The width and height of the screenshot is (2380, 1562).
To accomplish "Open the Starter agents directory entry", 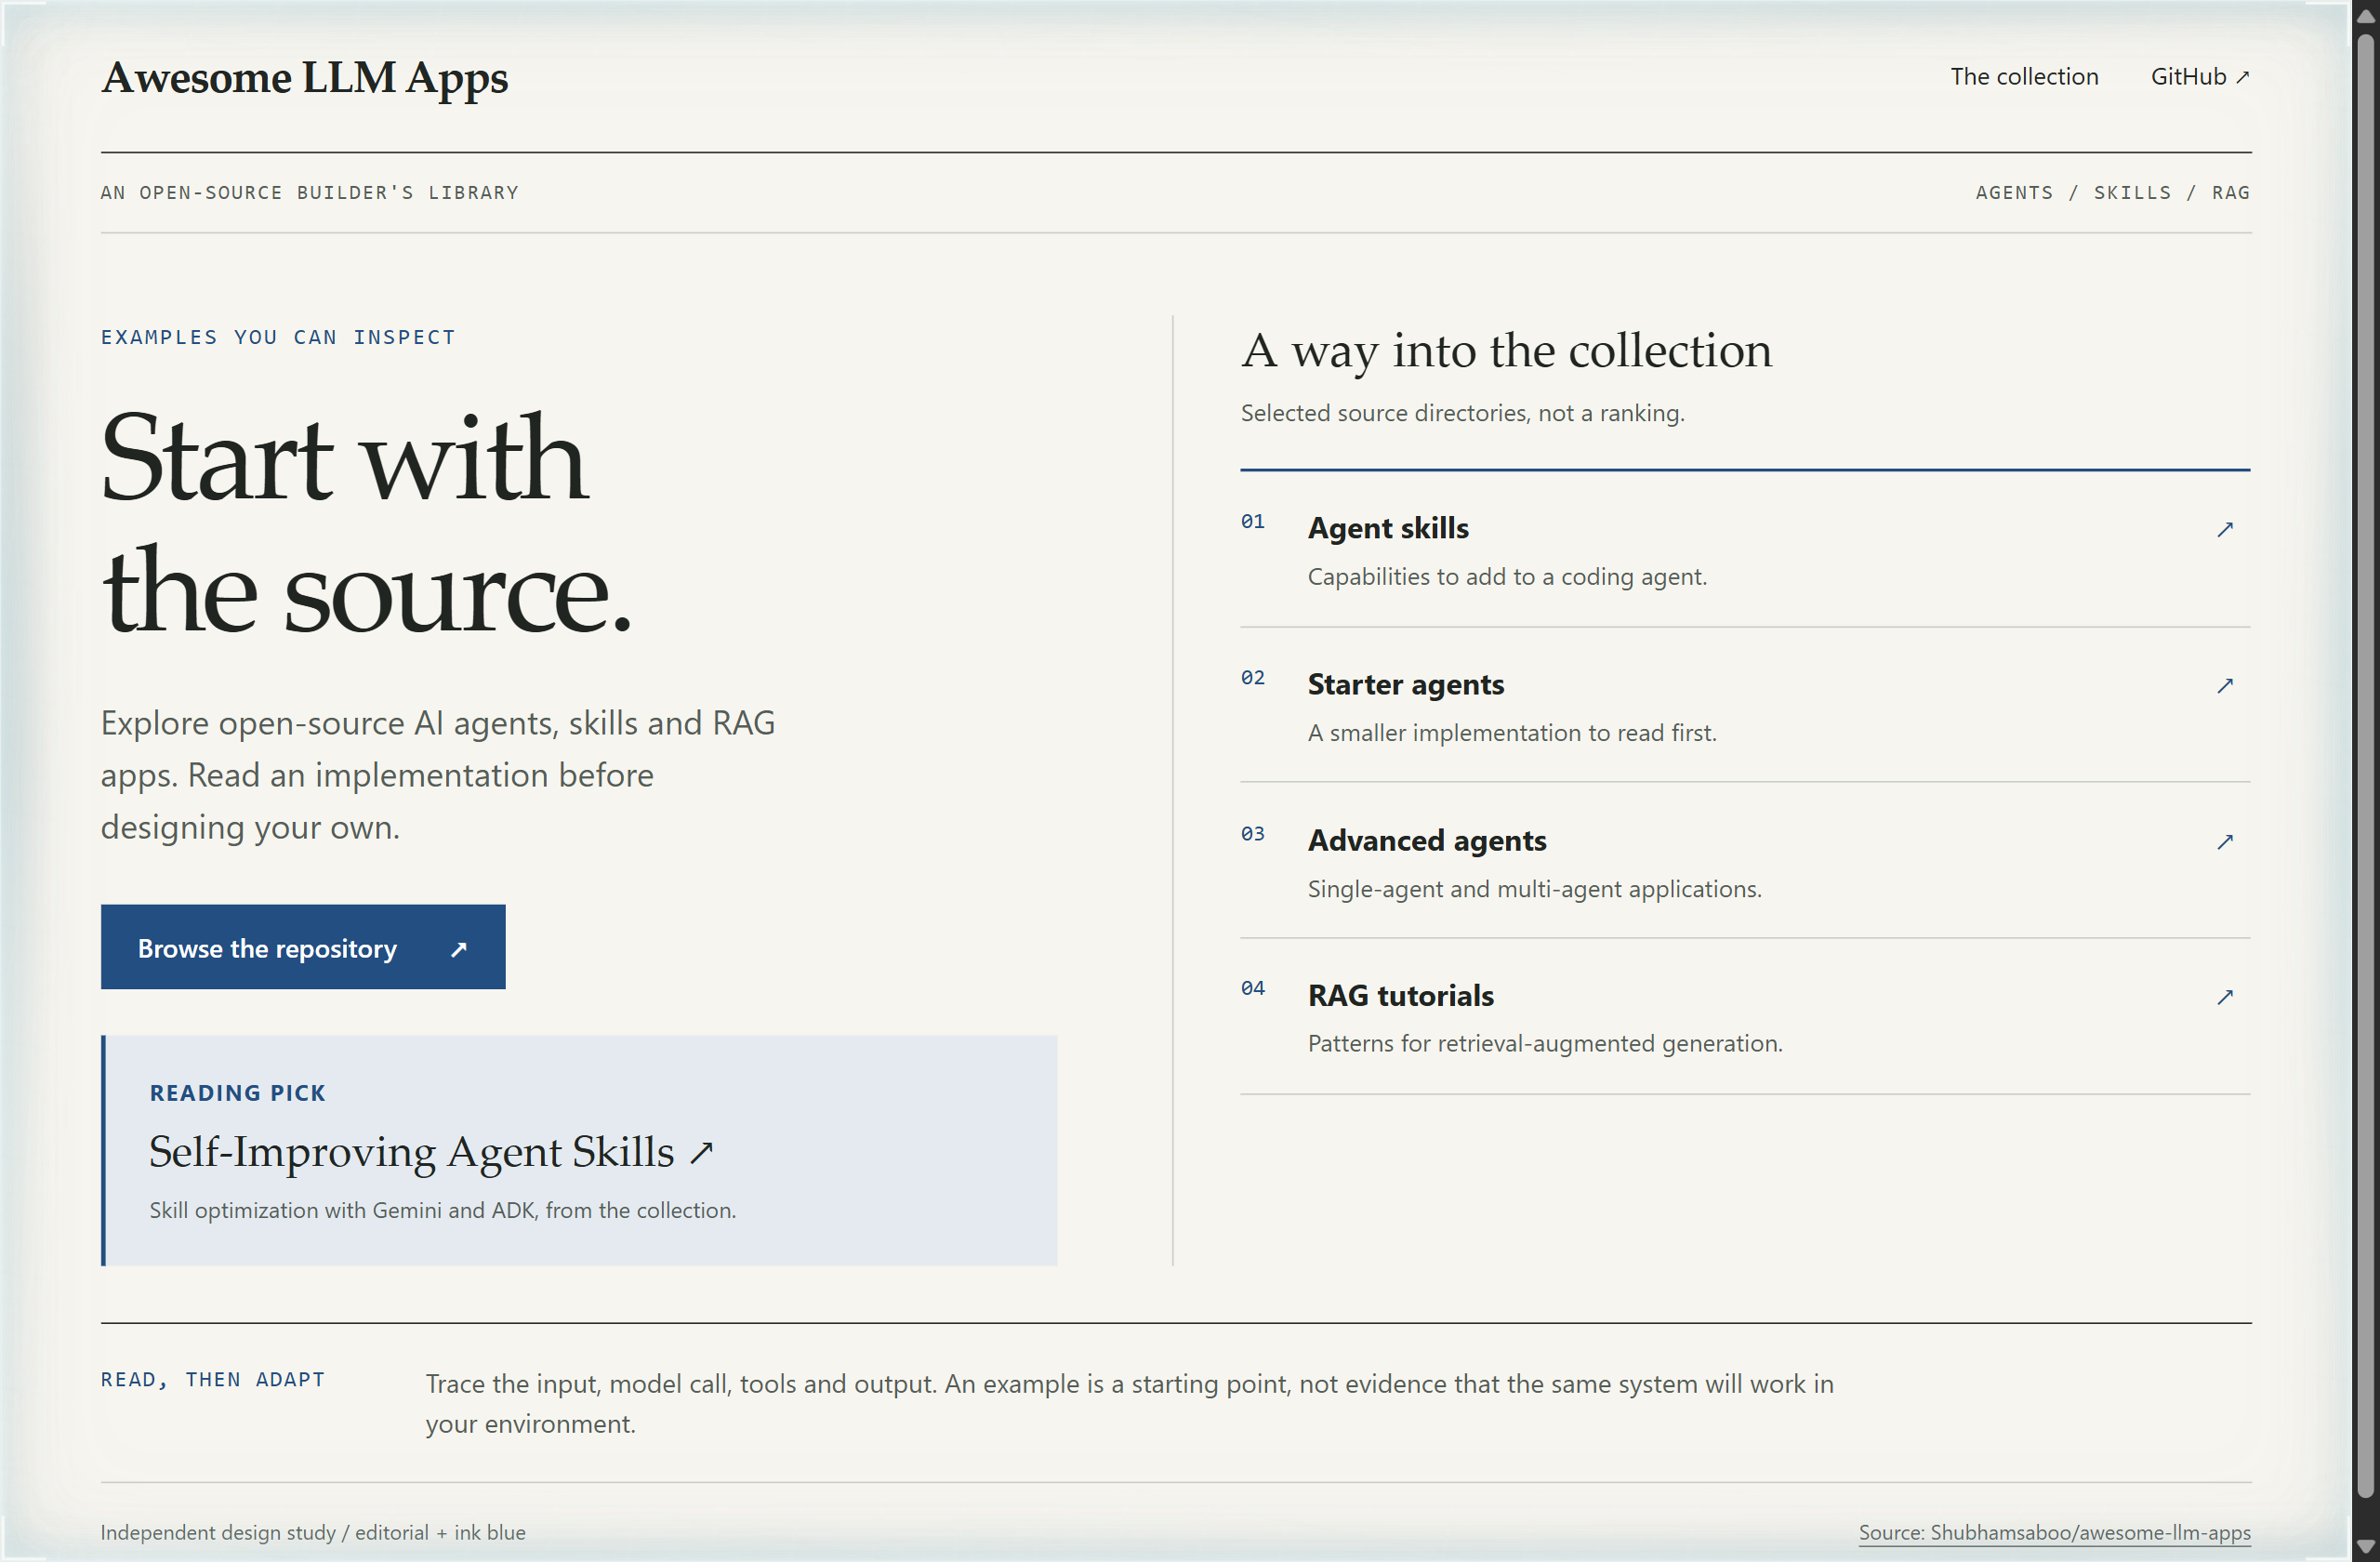I will (1745, 706).
